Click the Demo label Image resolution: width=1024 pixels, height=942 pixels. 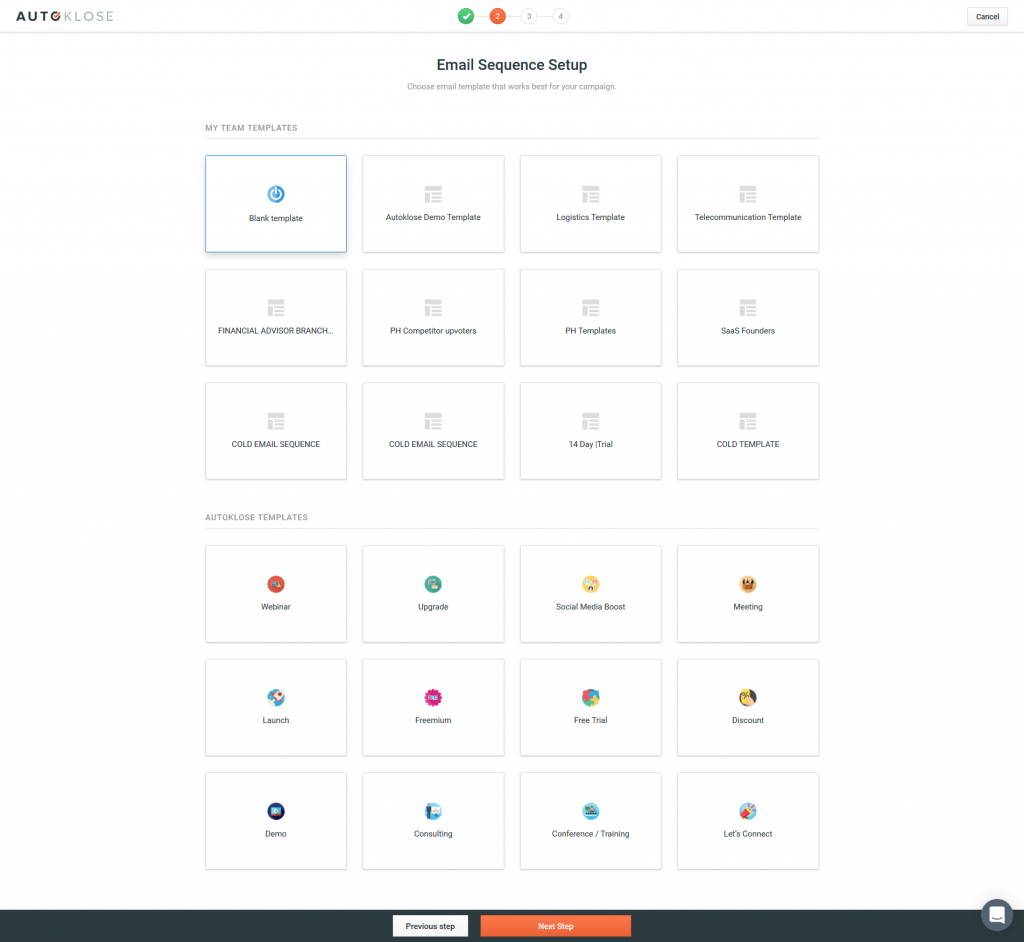276,834
